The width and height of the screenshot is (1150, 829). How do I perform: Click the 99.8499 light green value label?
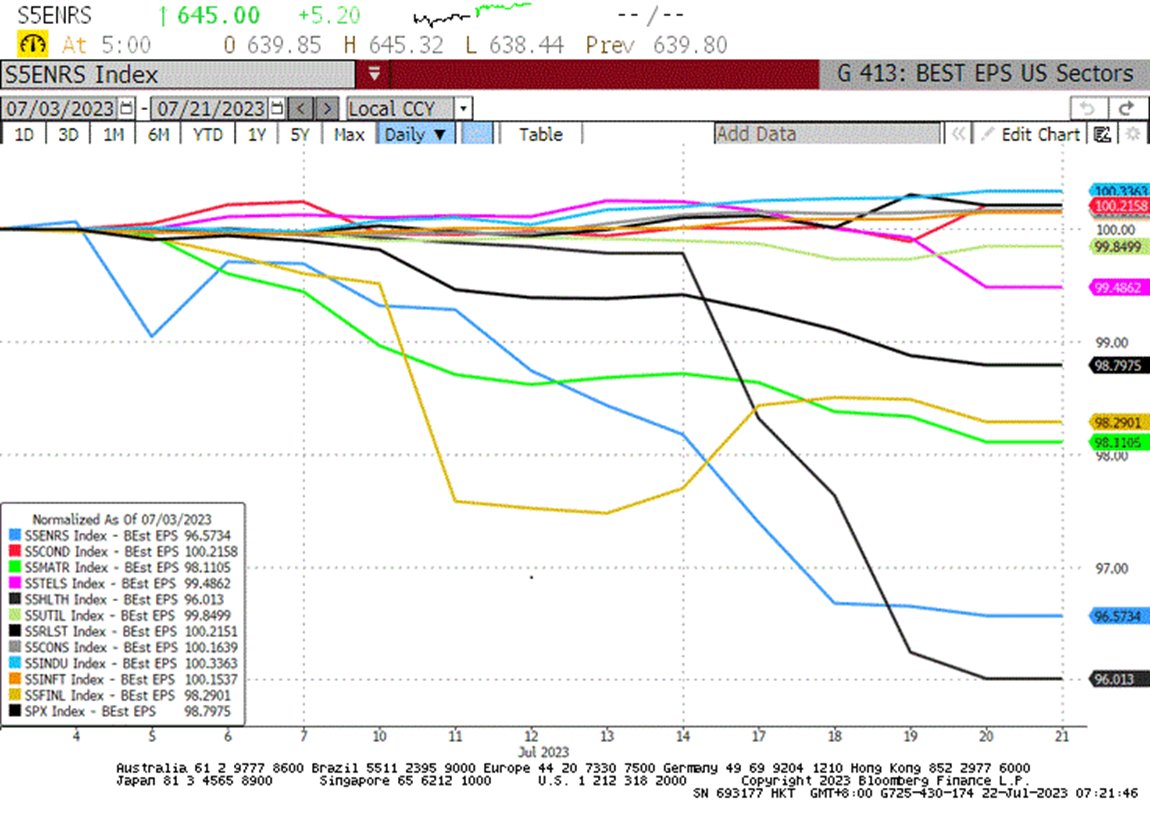(x=1118, y=247)
